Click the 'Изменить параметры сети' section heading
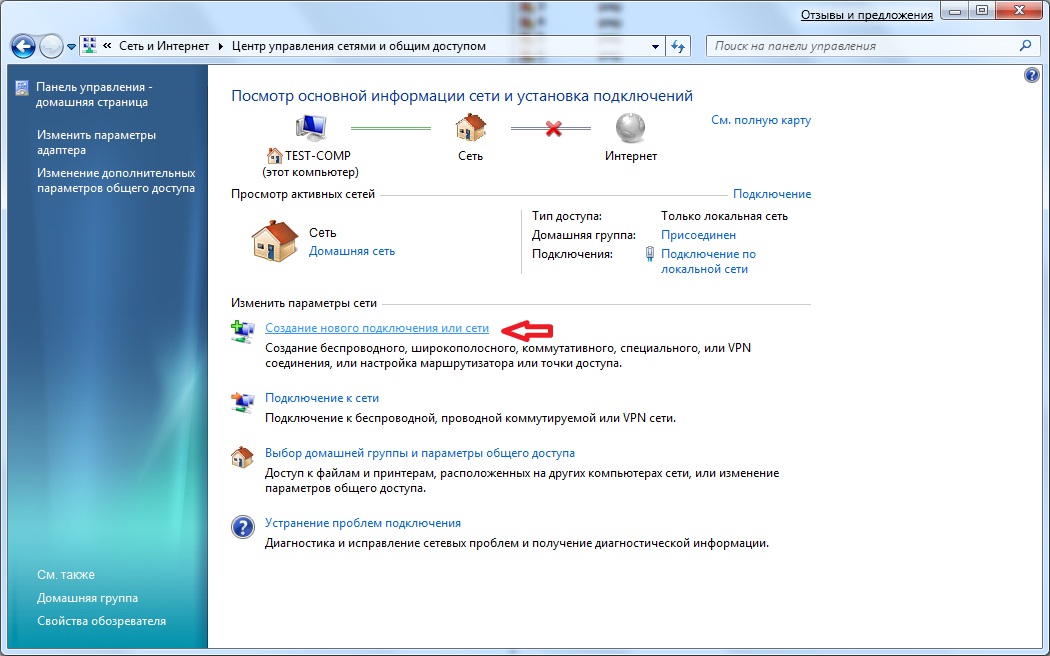 click(x=304, y=303)
